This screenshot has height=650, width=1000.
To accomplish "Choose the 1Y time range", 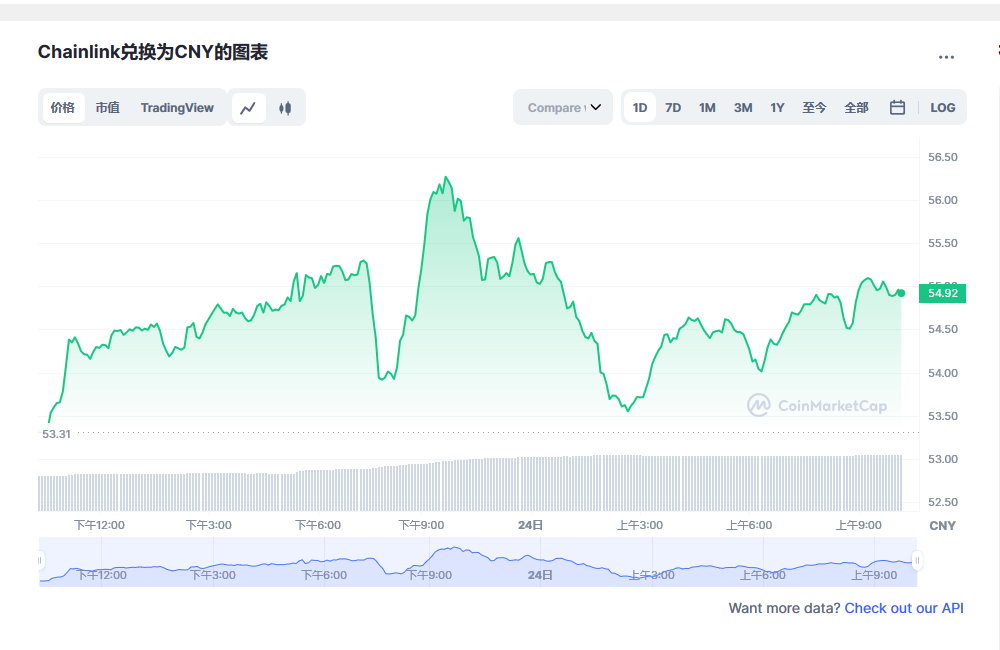I will click(777, 108).
